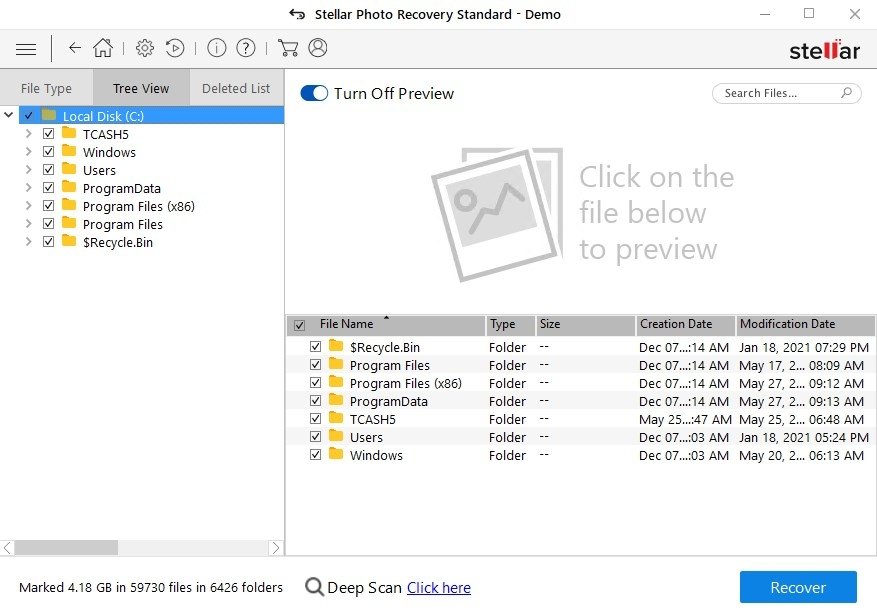Screen dimensions: 877x616
Task: Open the info icon
Action: coord(216,48)
